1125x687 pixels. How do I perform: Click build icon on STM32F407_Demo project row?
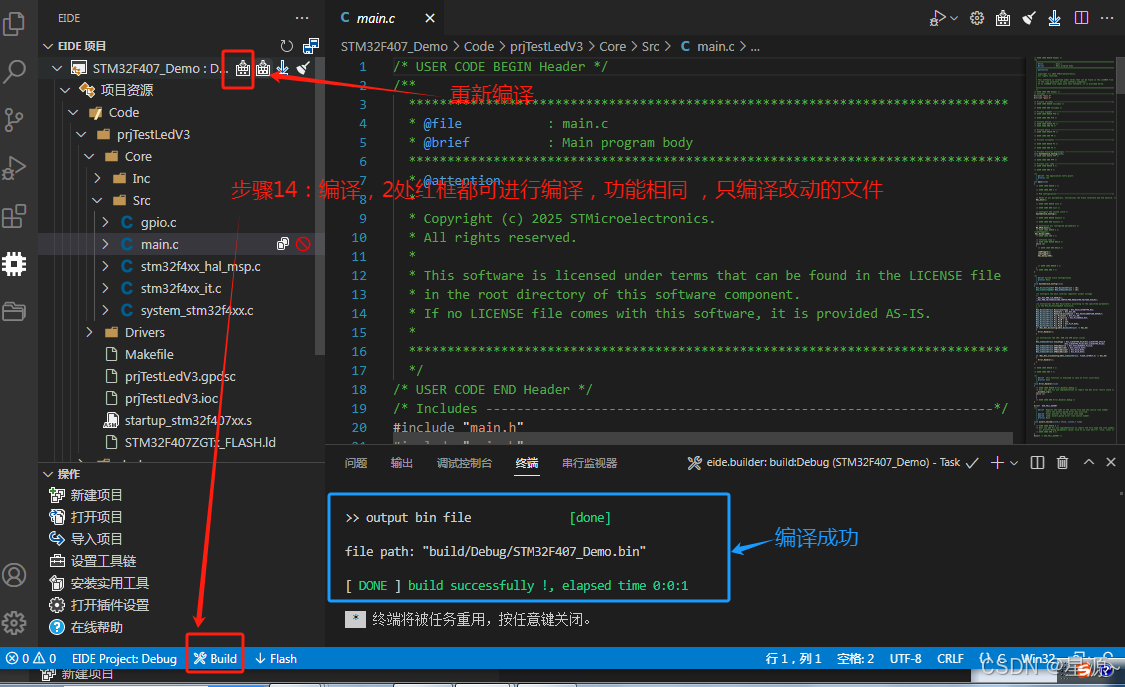point(243,68)
